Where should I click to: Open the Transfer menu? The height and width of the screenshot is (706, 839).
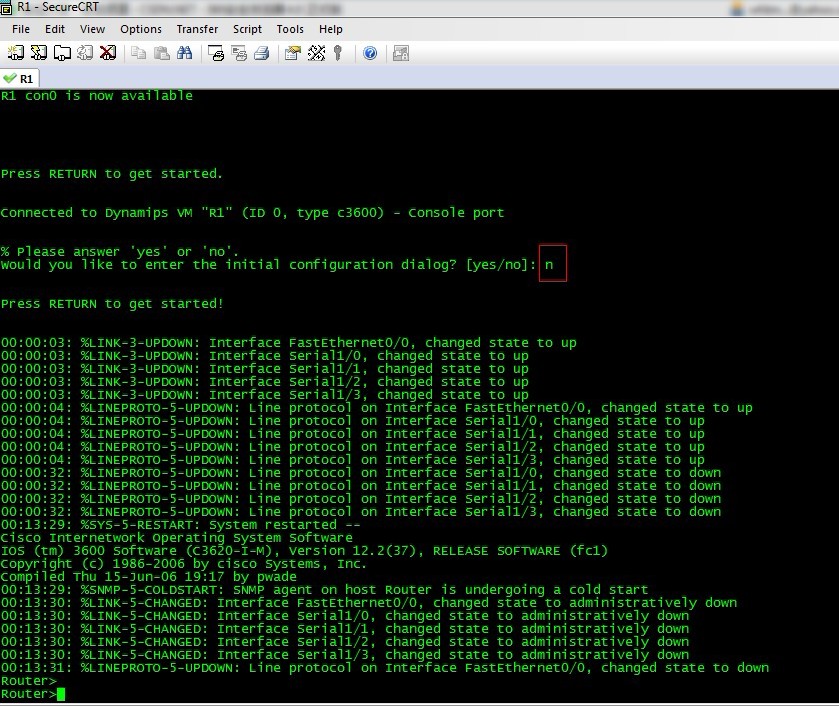(197, 29)
